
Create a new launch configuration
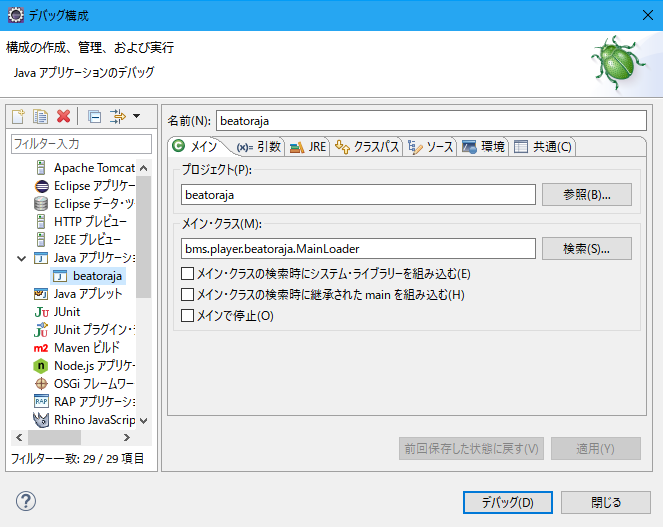pyautogui.click(x=18, y=116)
